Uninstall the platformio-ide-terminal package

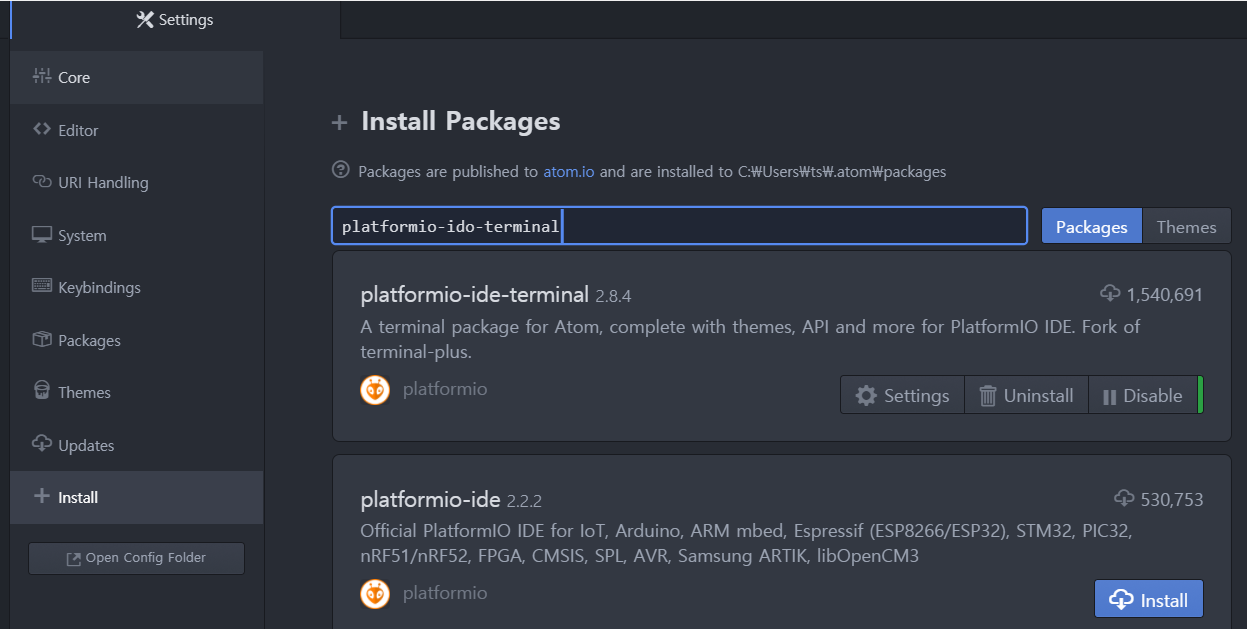click(1026, 395)
